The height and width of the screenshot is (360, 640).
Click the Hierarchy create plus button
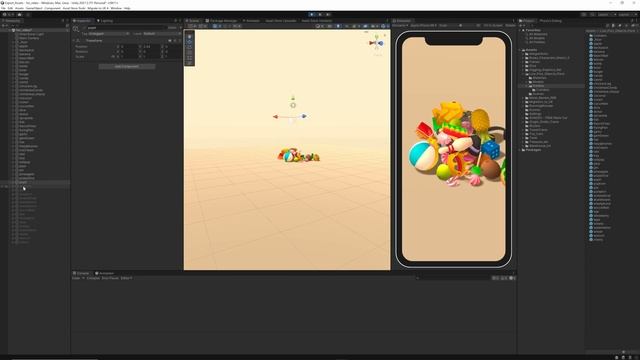pyautogui.click(x=3, y=26)
